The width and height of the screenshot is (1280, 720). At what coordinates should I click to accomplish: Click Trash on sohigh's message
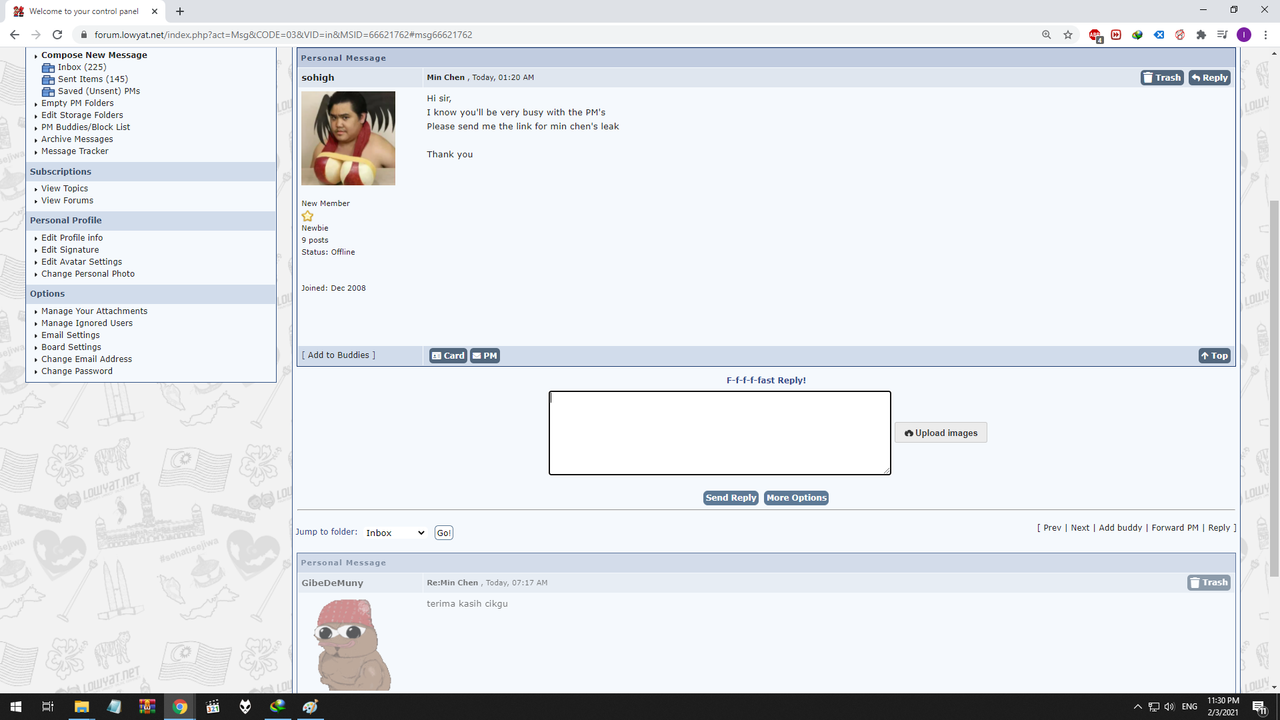coord(1162,78)
